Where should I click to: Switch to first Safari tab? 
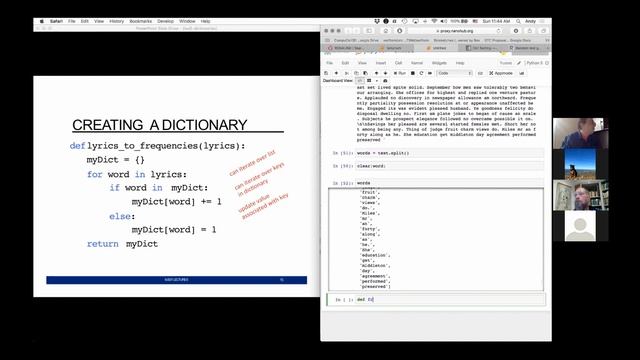[x=346, y=48]
